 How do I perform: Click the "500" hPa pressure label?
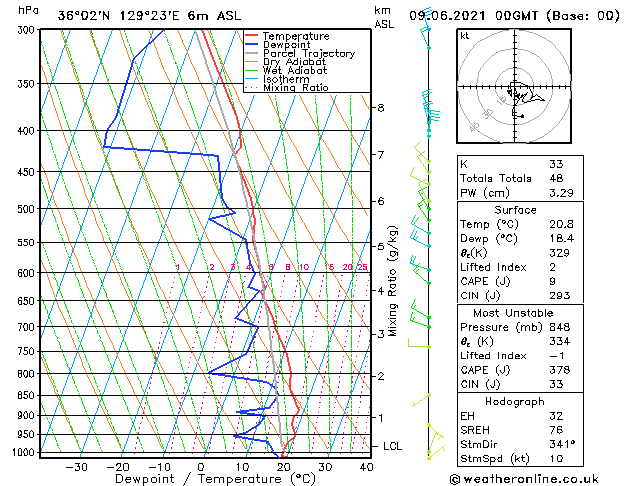point(28,209)
